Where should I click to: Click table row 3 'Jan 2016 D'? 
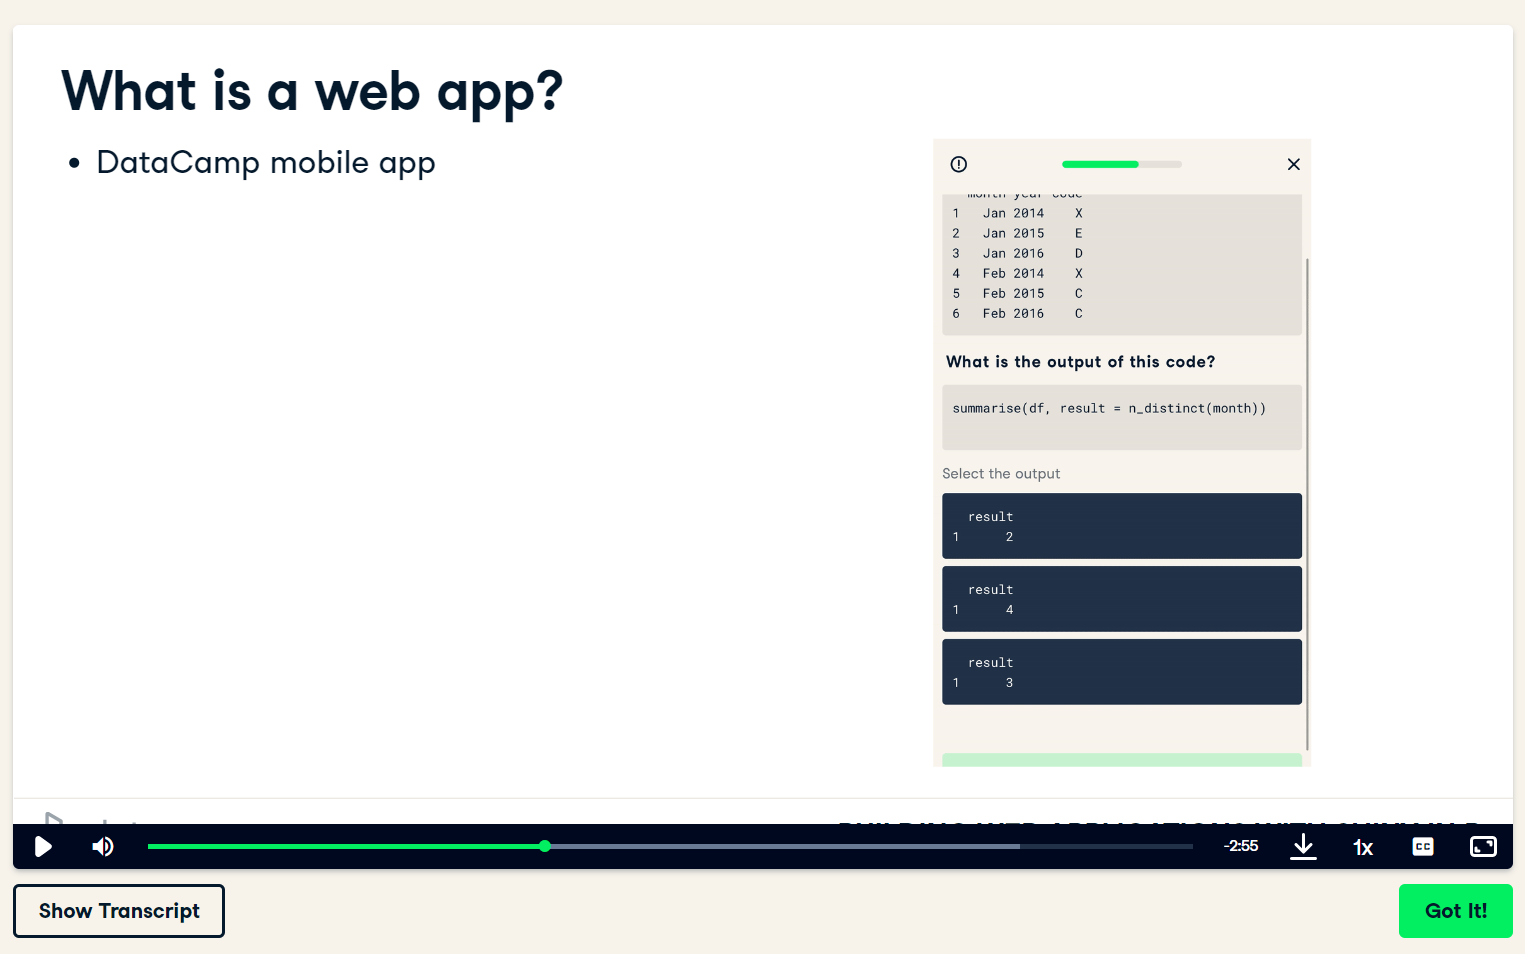[1018, 253]
